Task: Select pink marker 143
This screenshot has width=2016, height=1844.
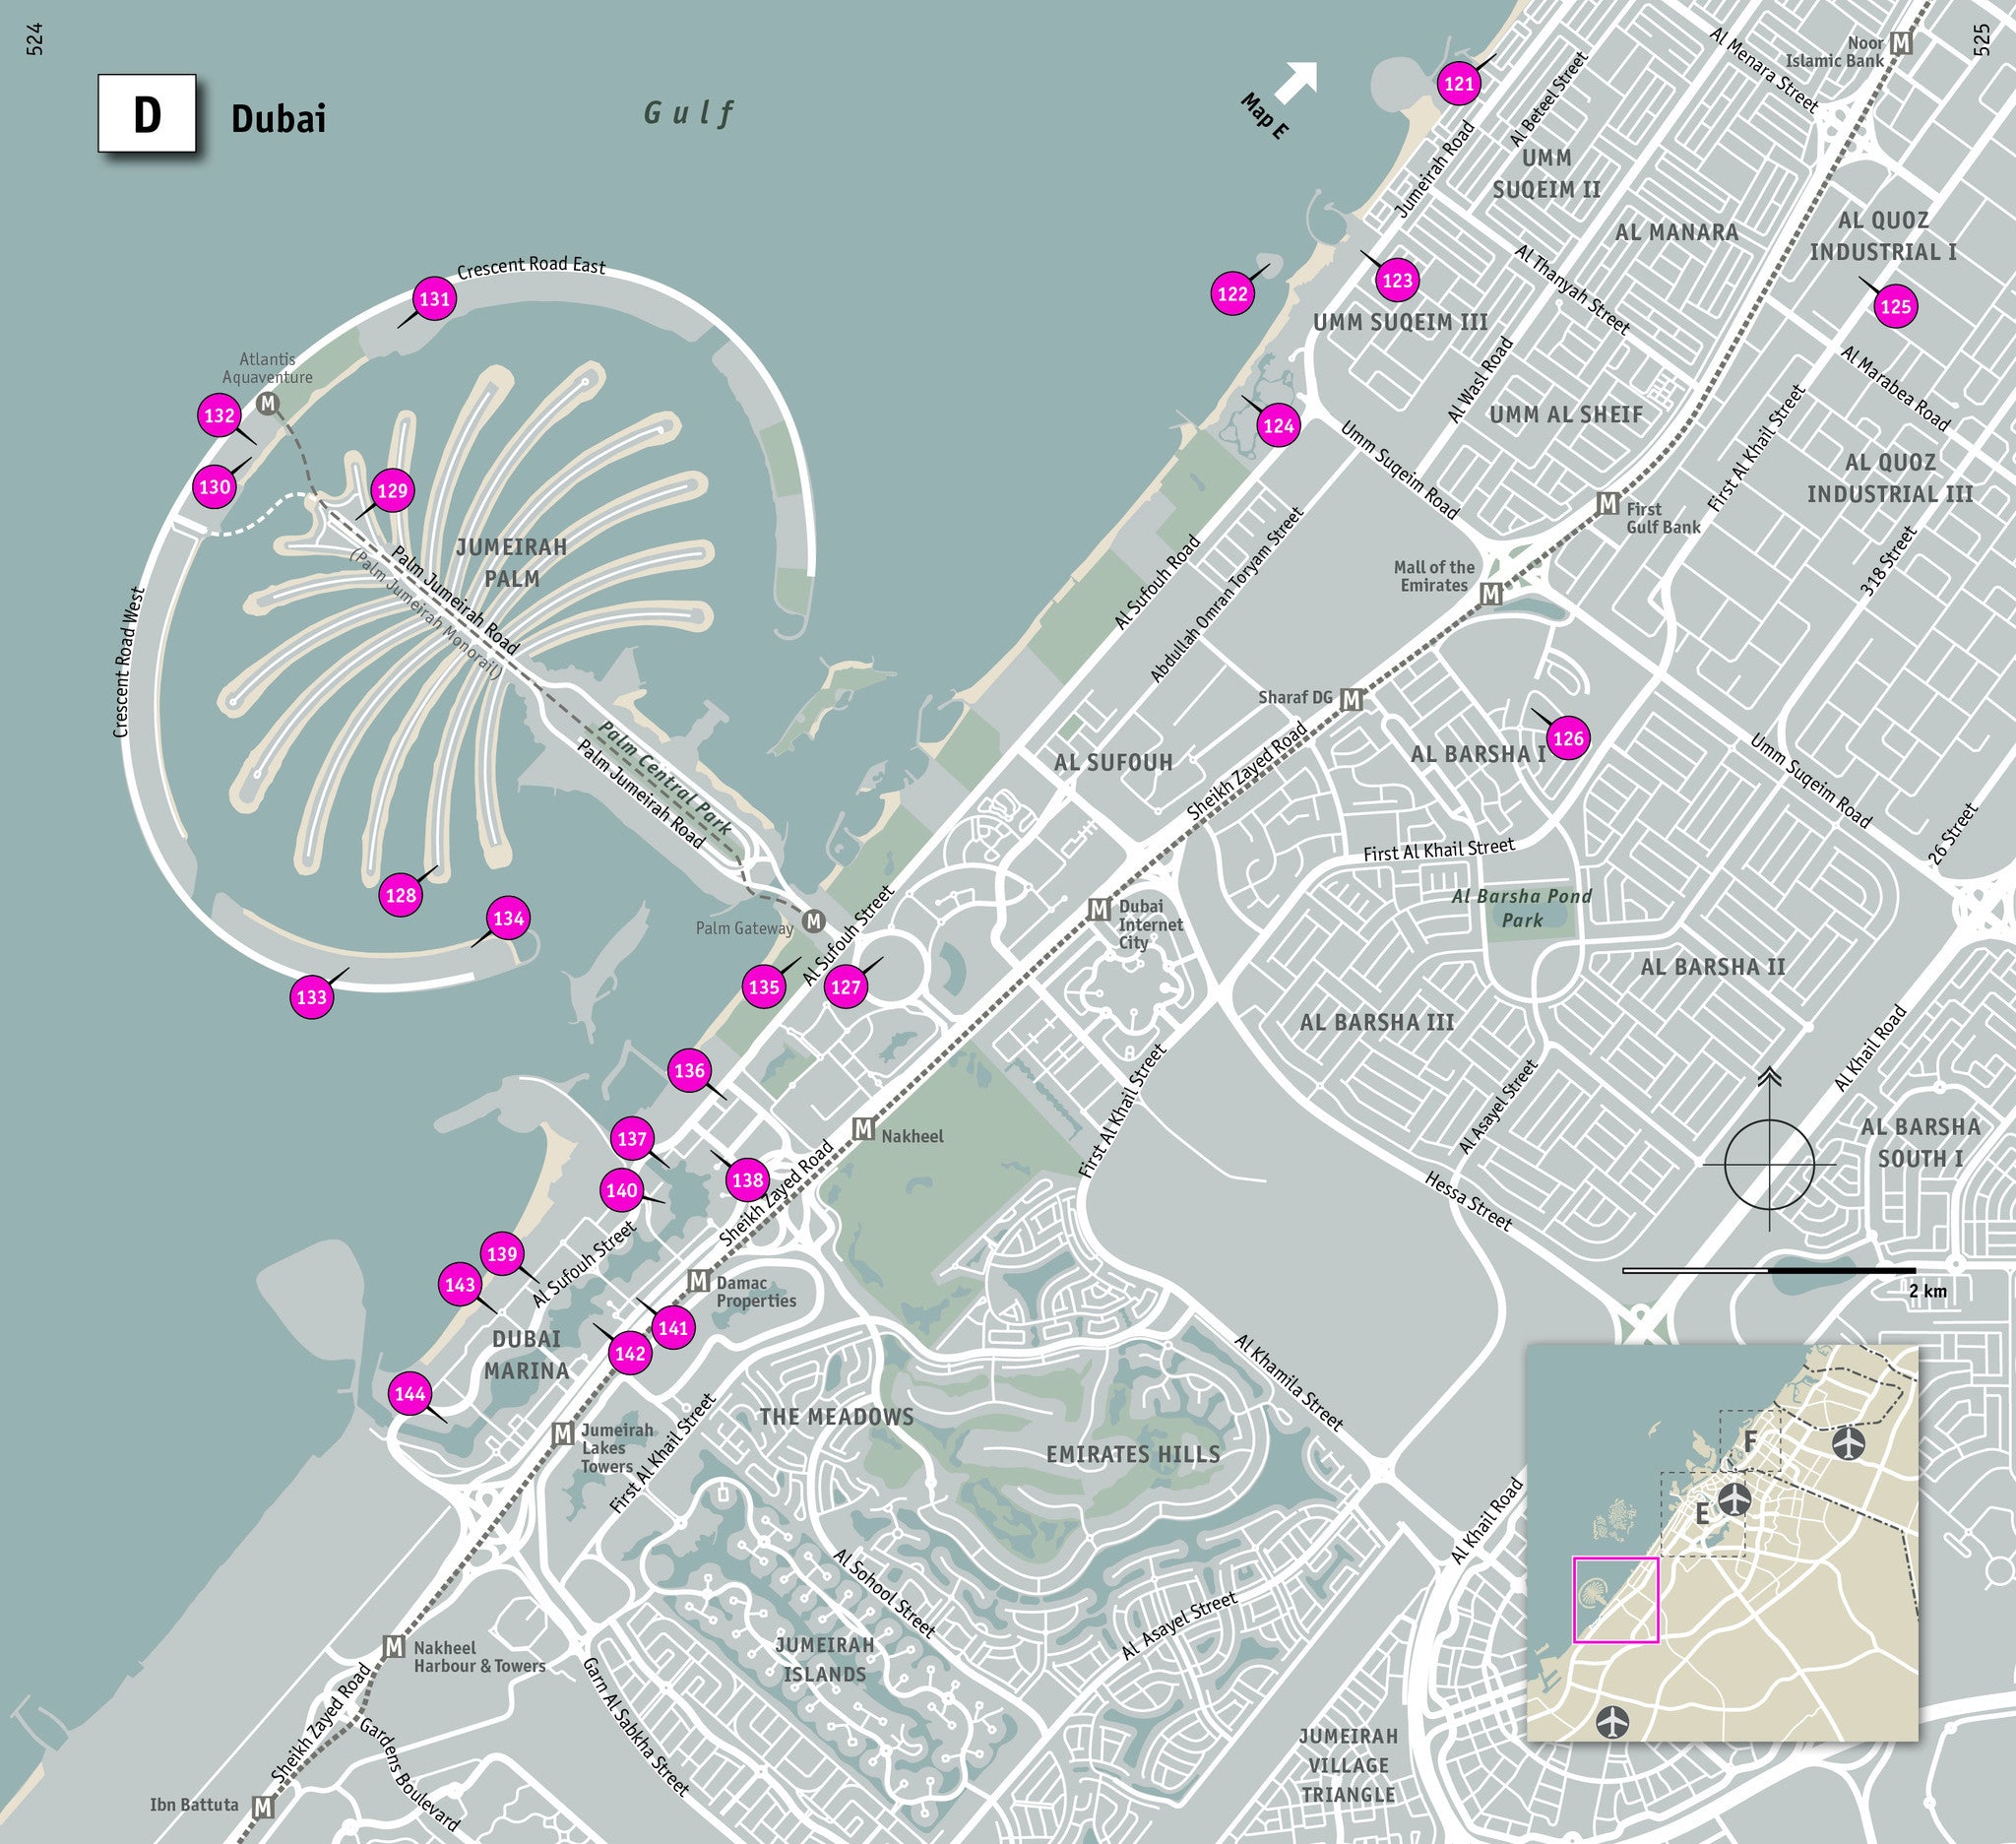Action: 460,1284
